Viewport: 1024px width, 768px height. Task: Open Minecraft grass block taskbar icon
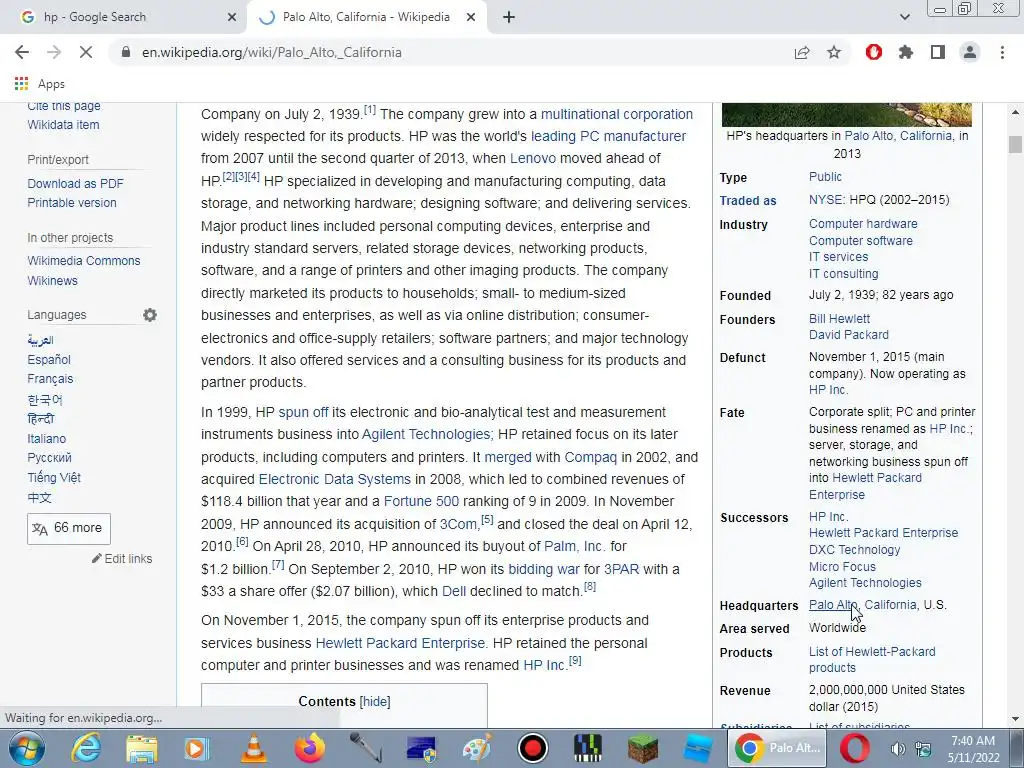(643, 748)
